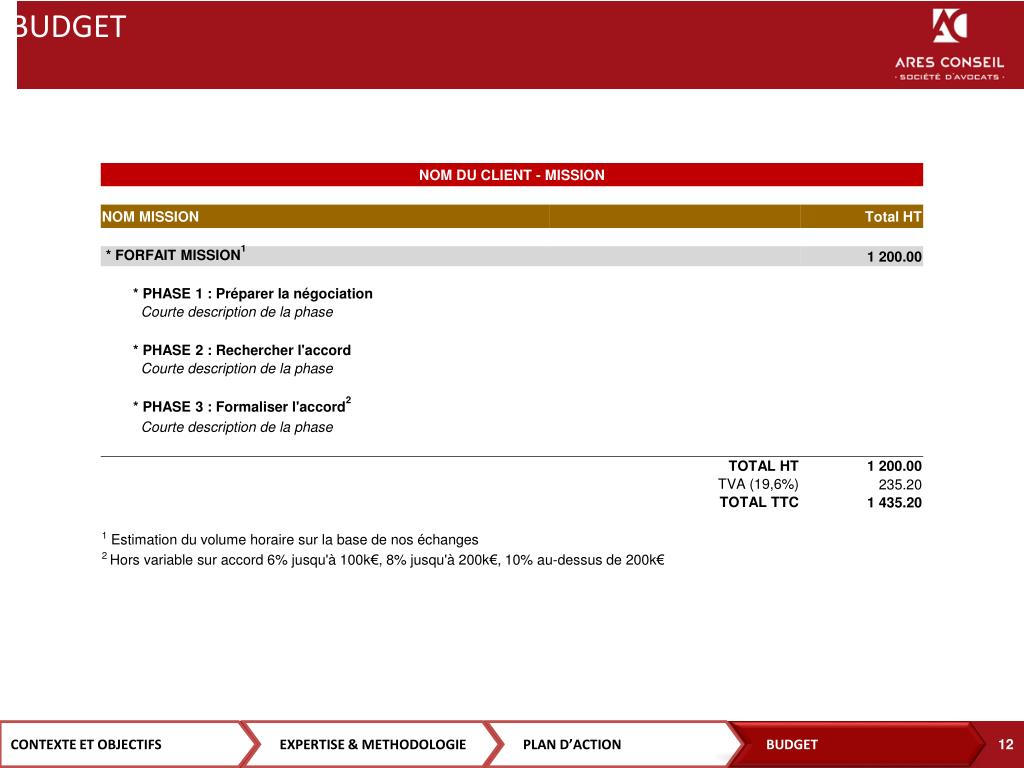Select the TVA amount 235.20
Screen dimensions: 1024x768
point(899,485)
